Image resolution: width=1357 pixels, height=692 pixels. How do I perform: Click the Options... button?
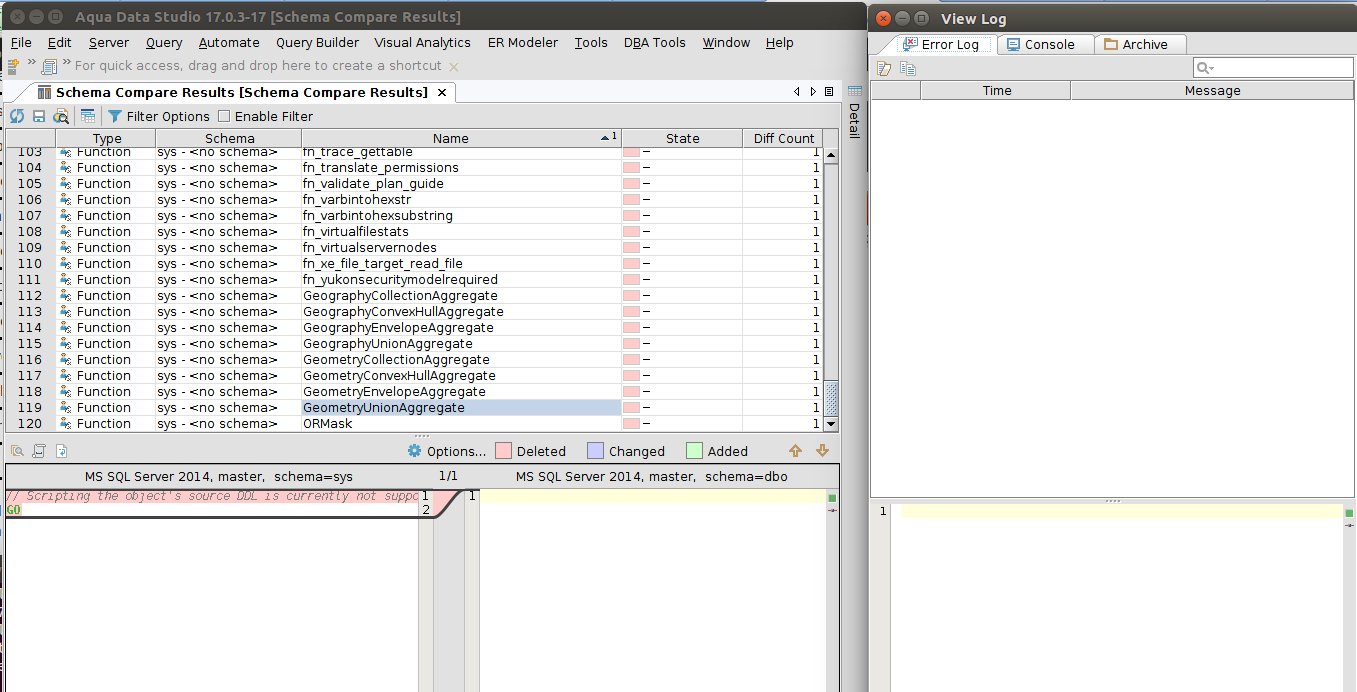pos(447,451)
